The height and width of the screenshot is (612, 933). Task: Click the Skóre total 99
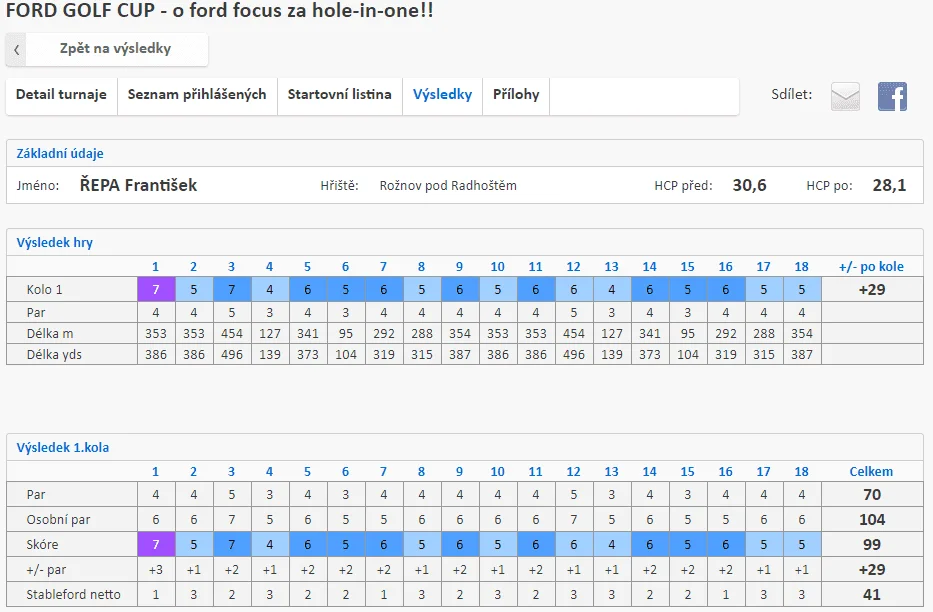click(872, 545)
